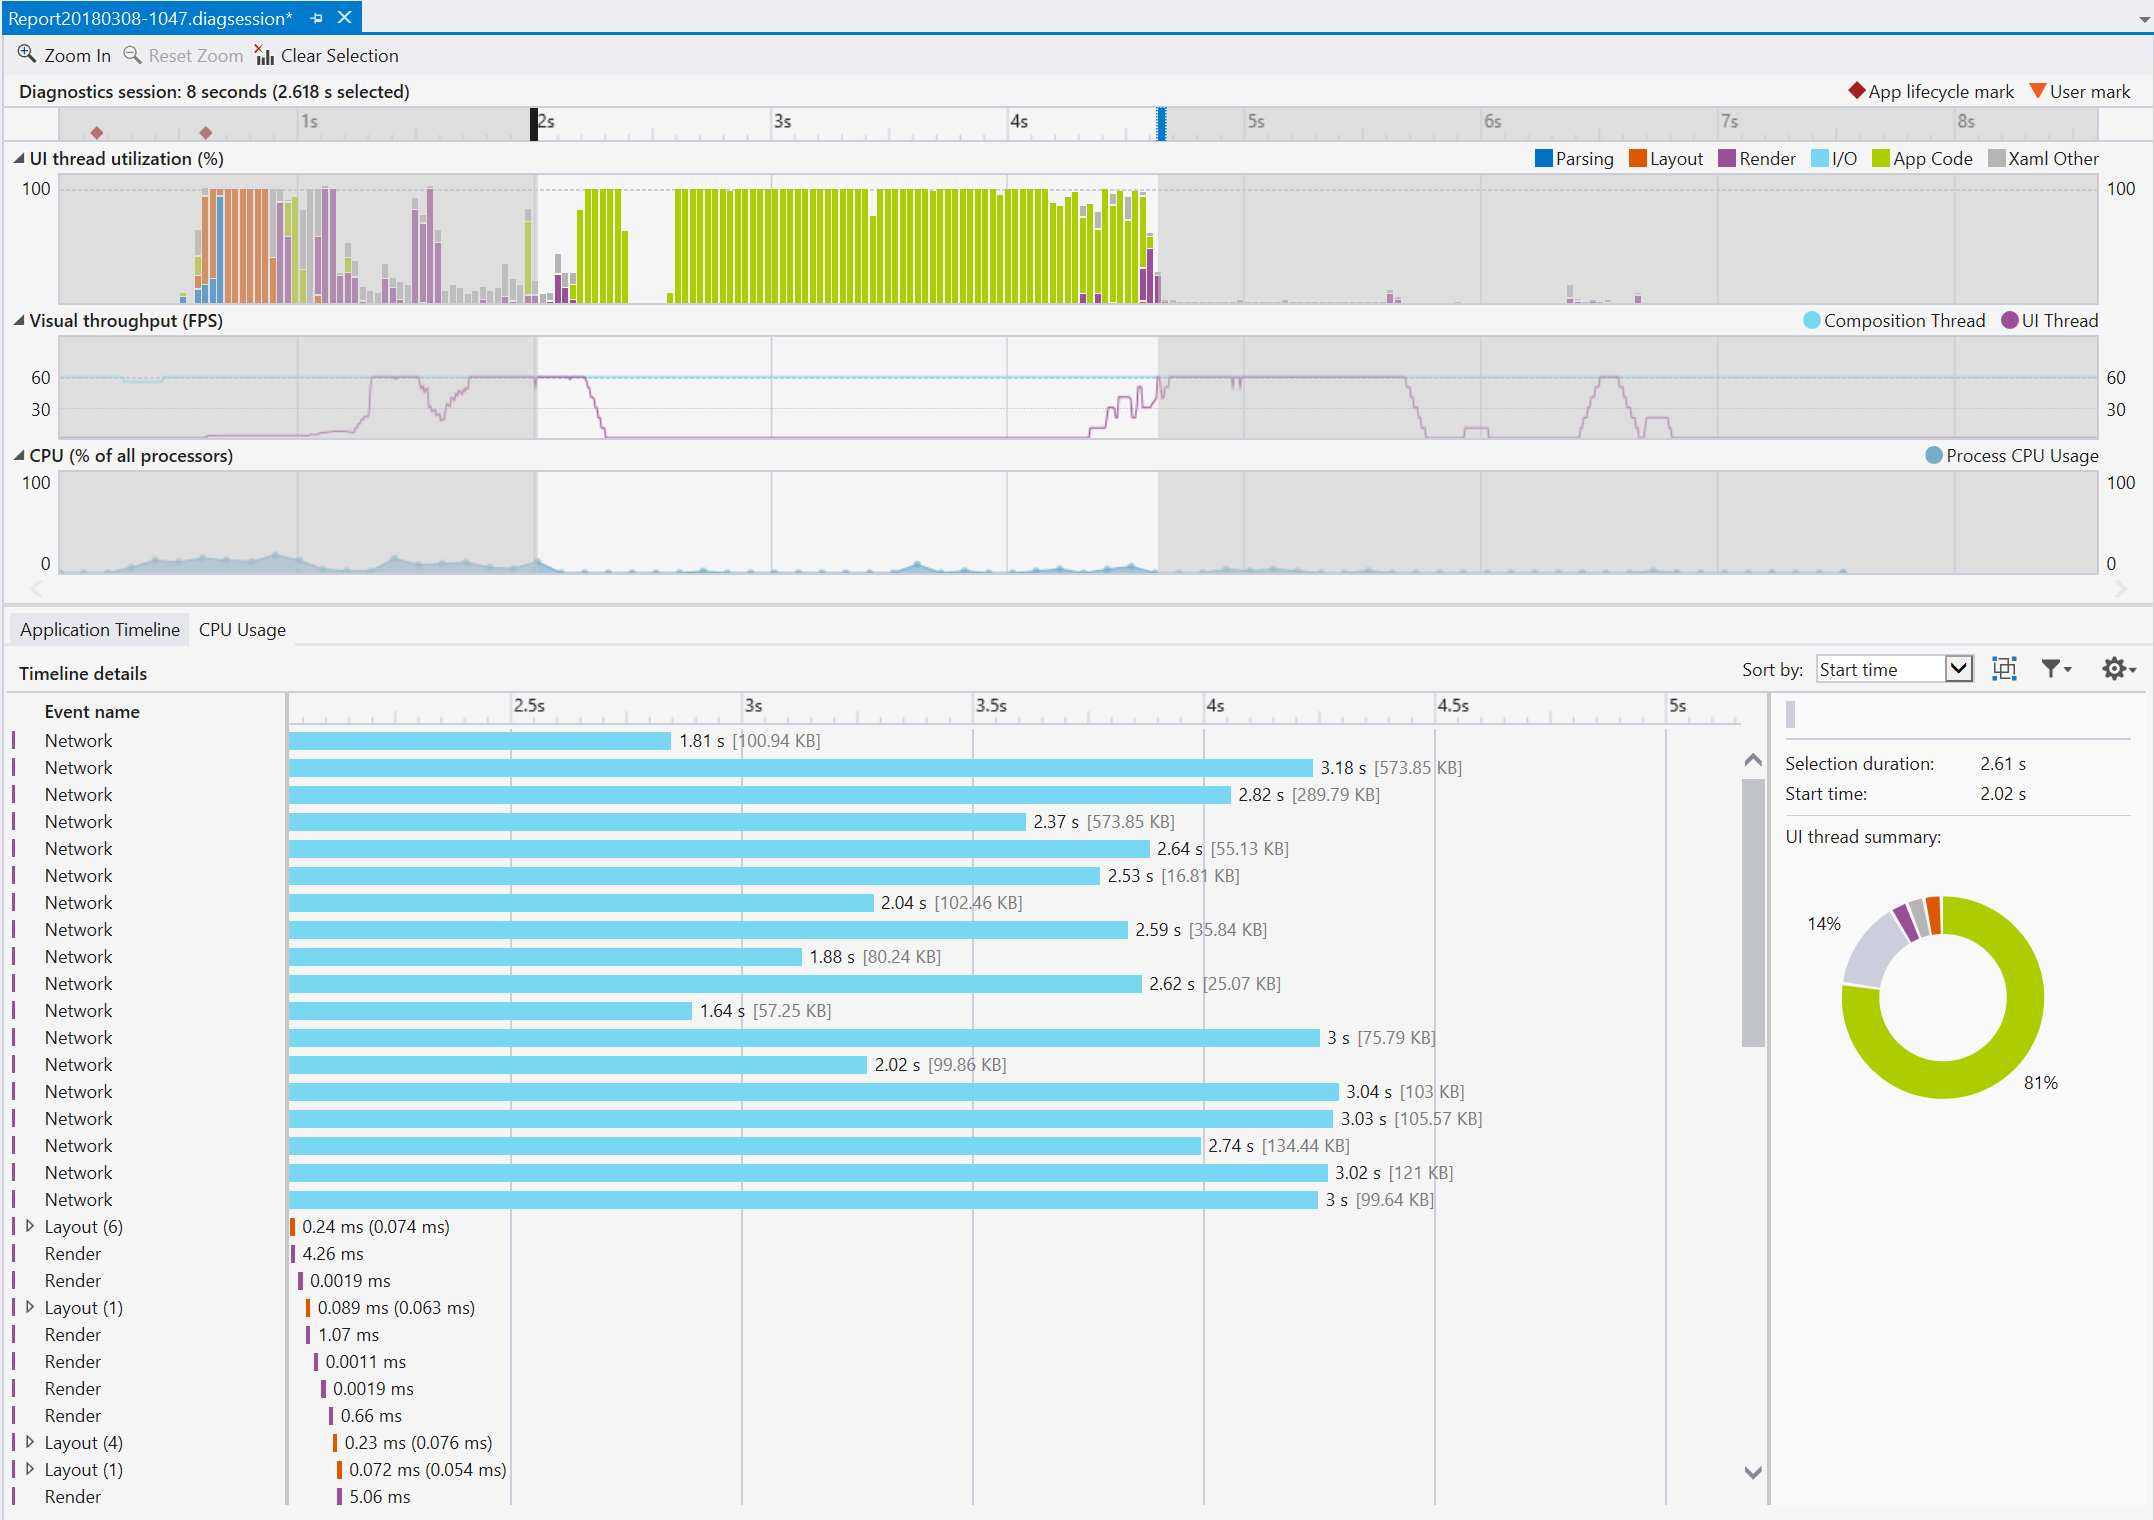Click the Zoom In magnifier icon

coord(27,55)
